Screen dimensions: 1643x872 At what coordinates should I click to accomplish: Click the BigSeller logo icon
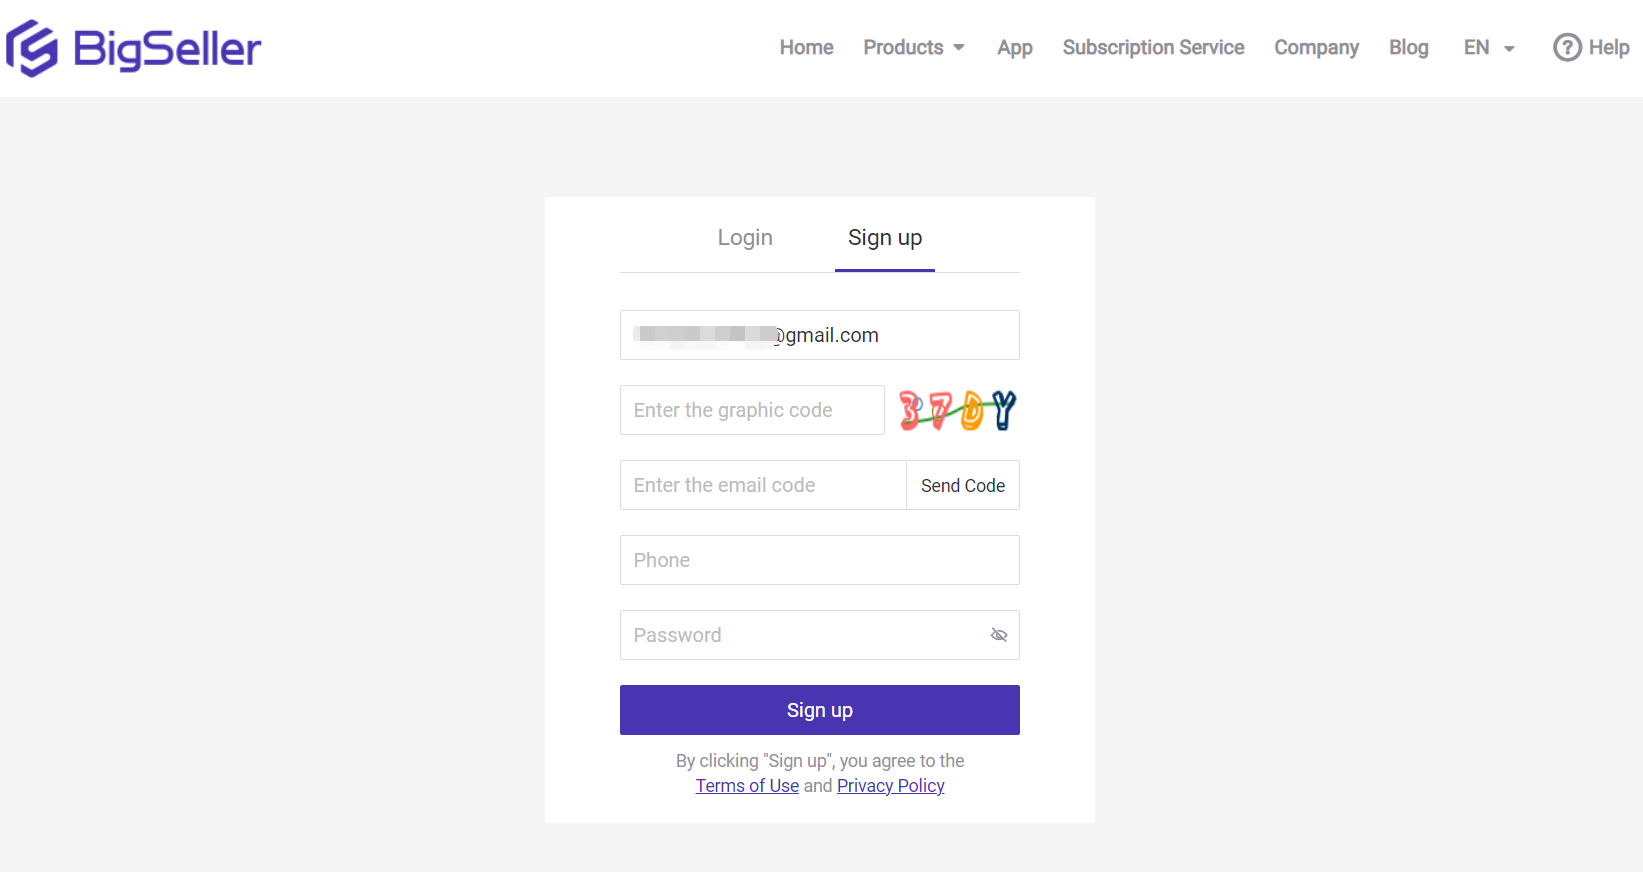point(31,46)
